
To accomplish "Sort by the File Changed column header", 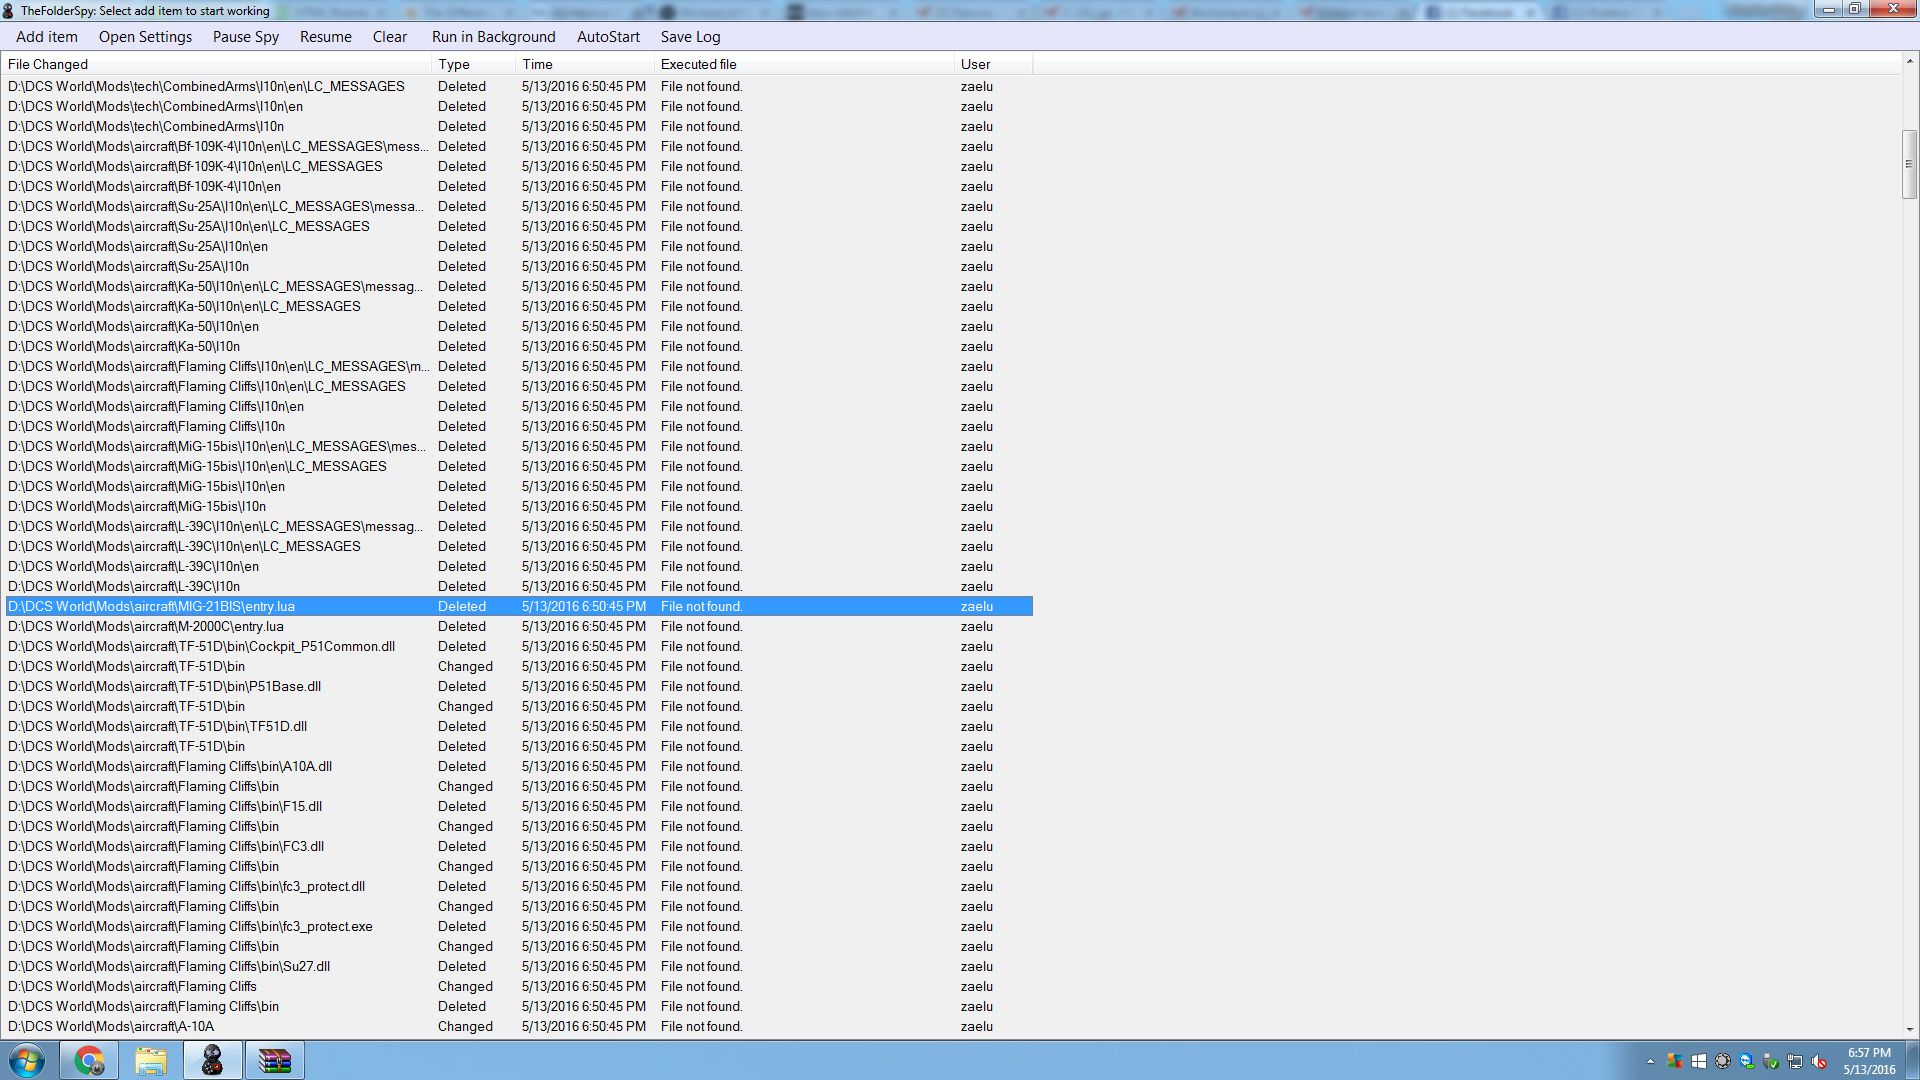I will (x=218, y=64).
